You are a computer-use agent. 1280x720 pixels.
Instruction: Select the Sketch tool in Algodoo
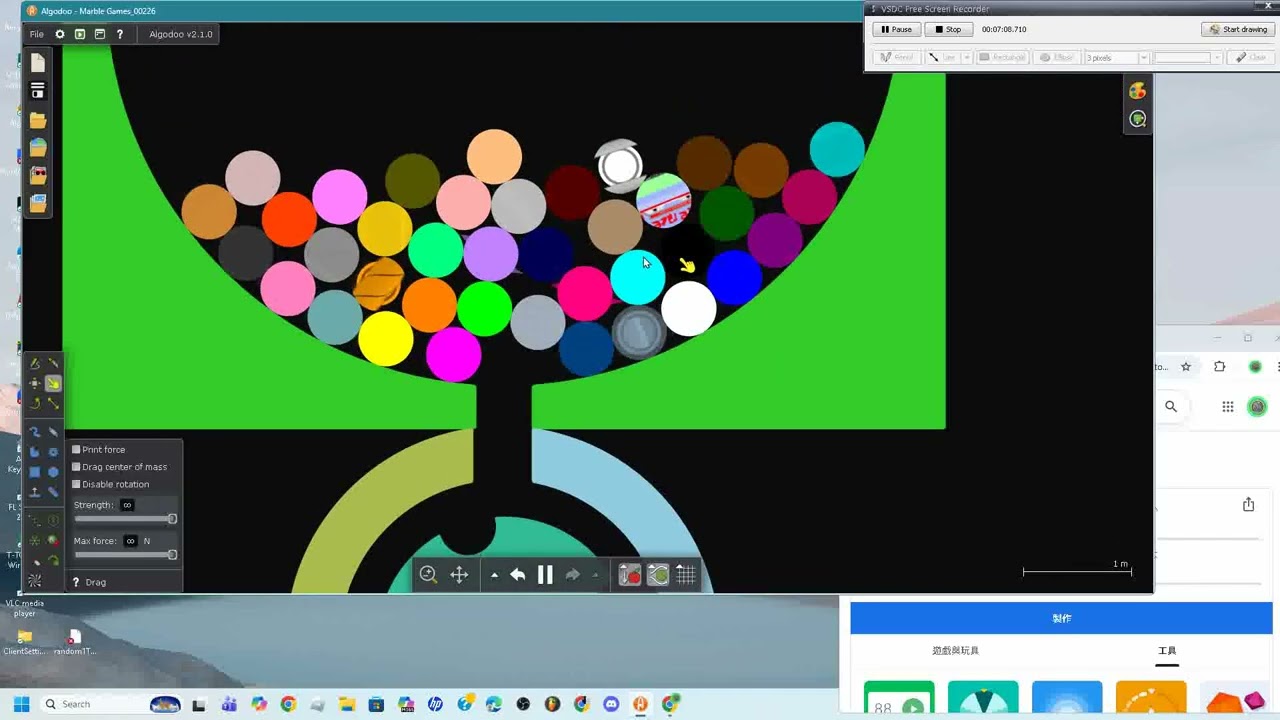pyautogui.click(x=35, y=363)
